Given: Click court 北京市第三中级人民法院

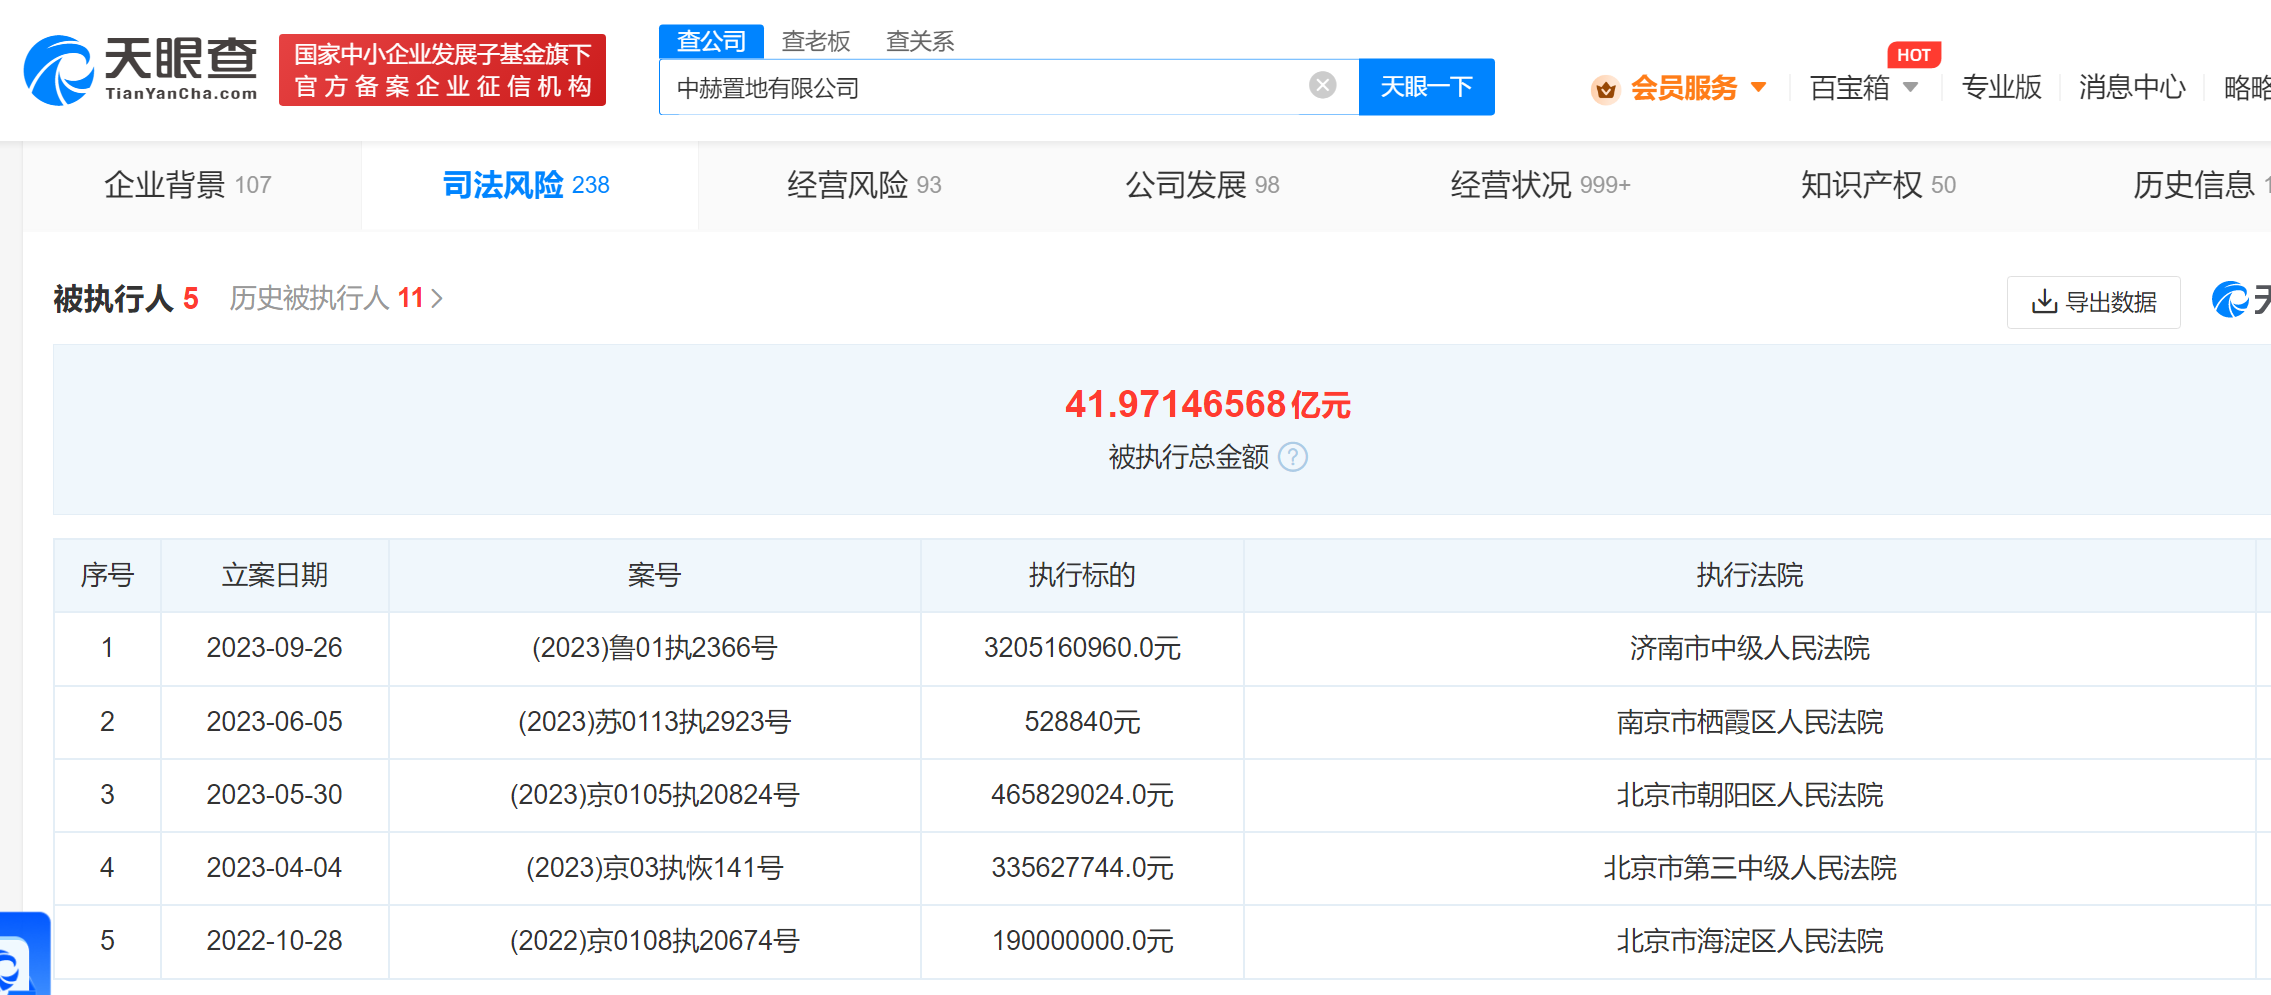Looking at the screenshot, I should [x=1749, y=867].
